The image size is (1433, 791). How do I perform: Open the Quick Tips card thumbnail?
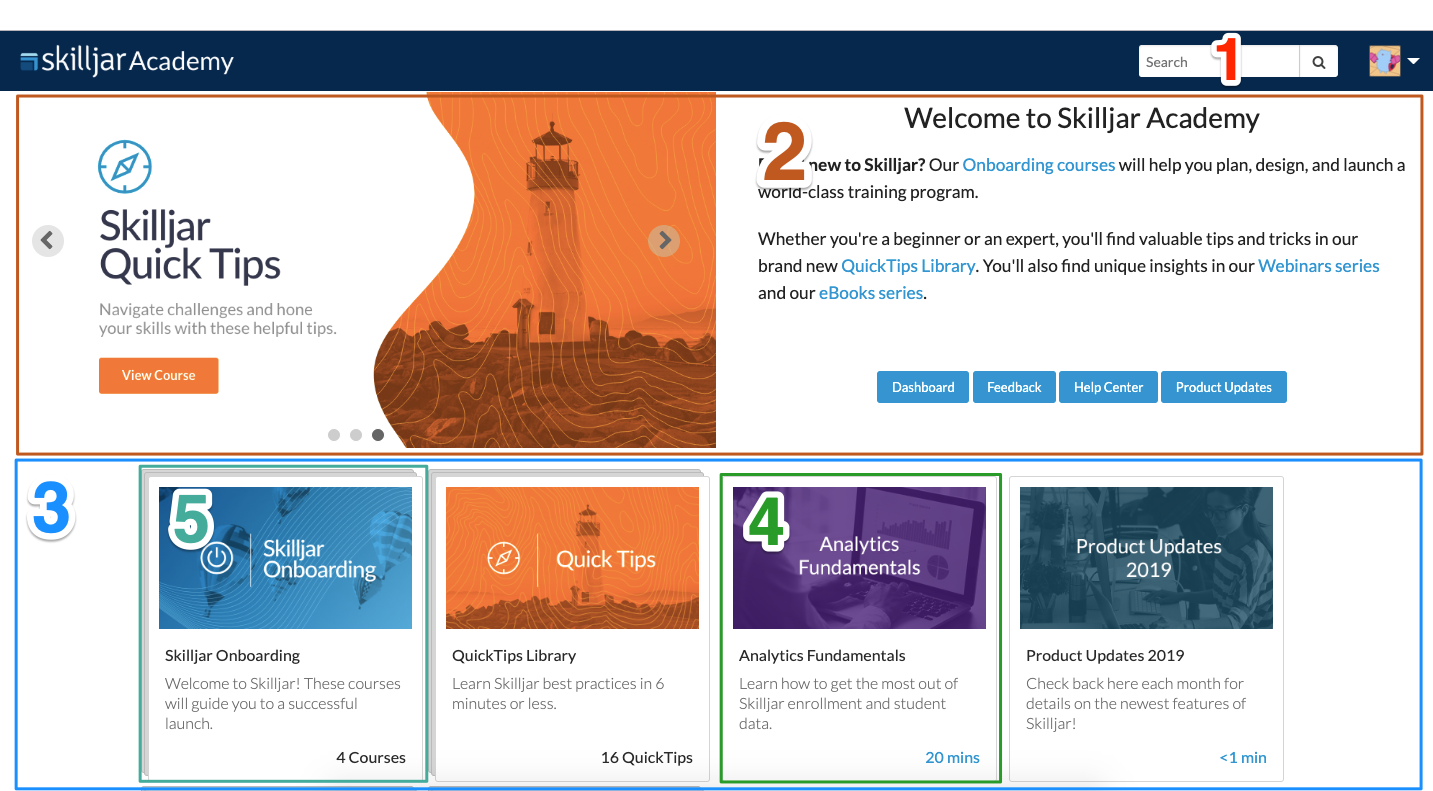tap(572, 558)
